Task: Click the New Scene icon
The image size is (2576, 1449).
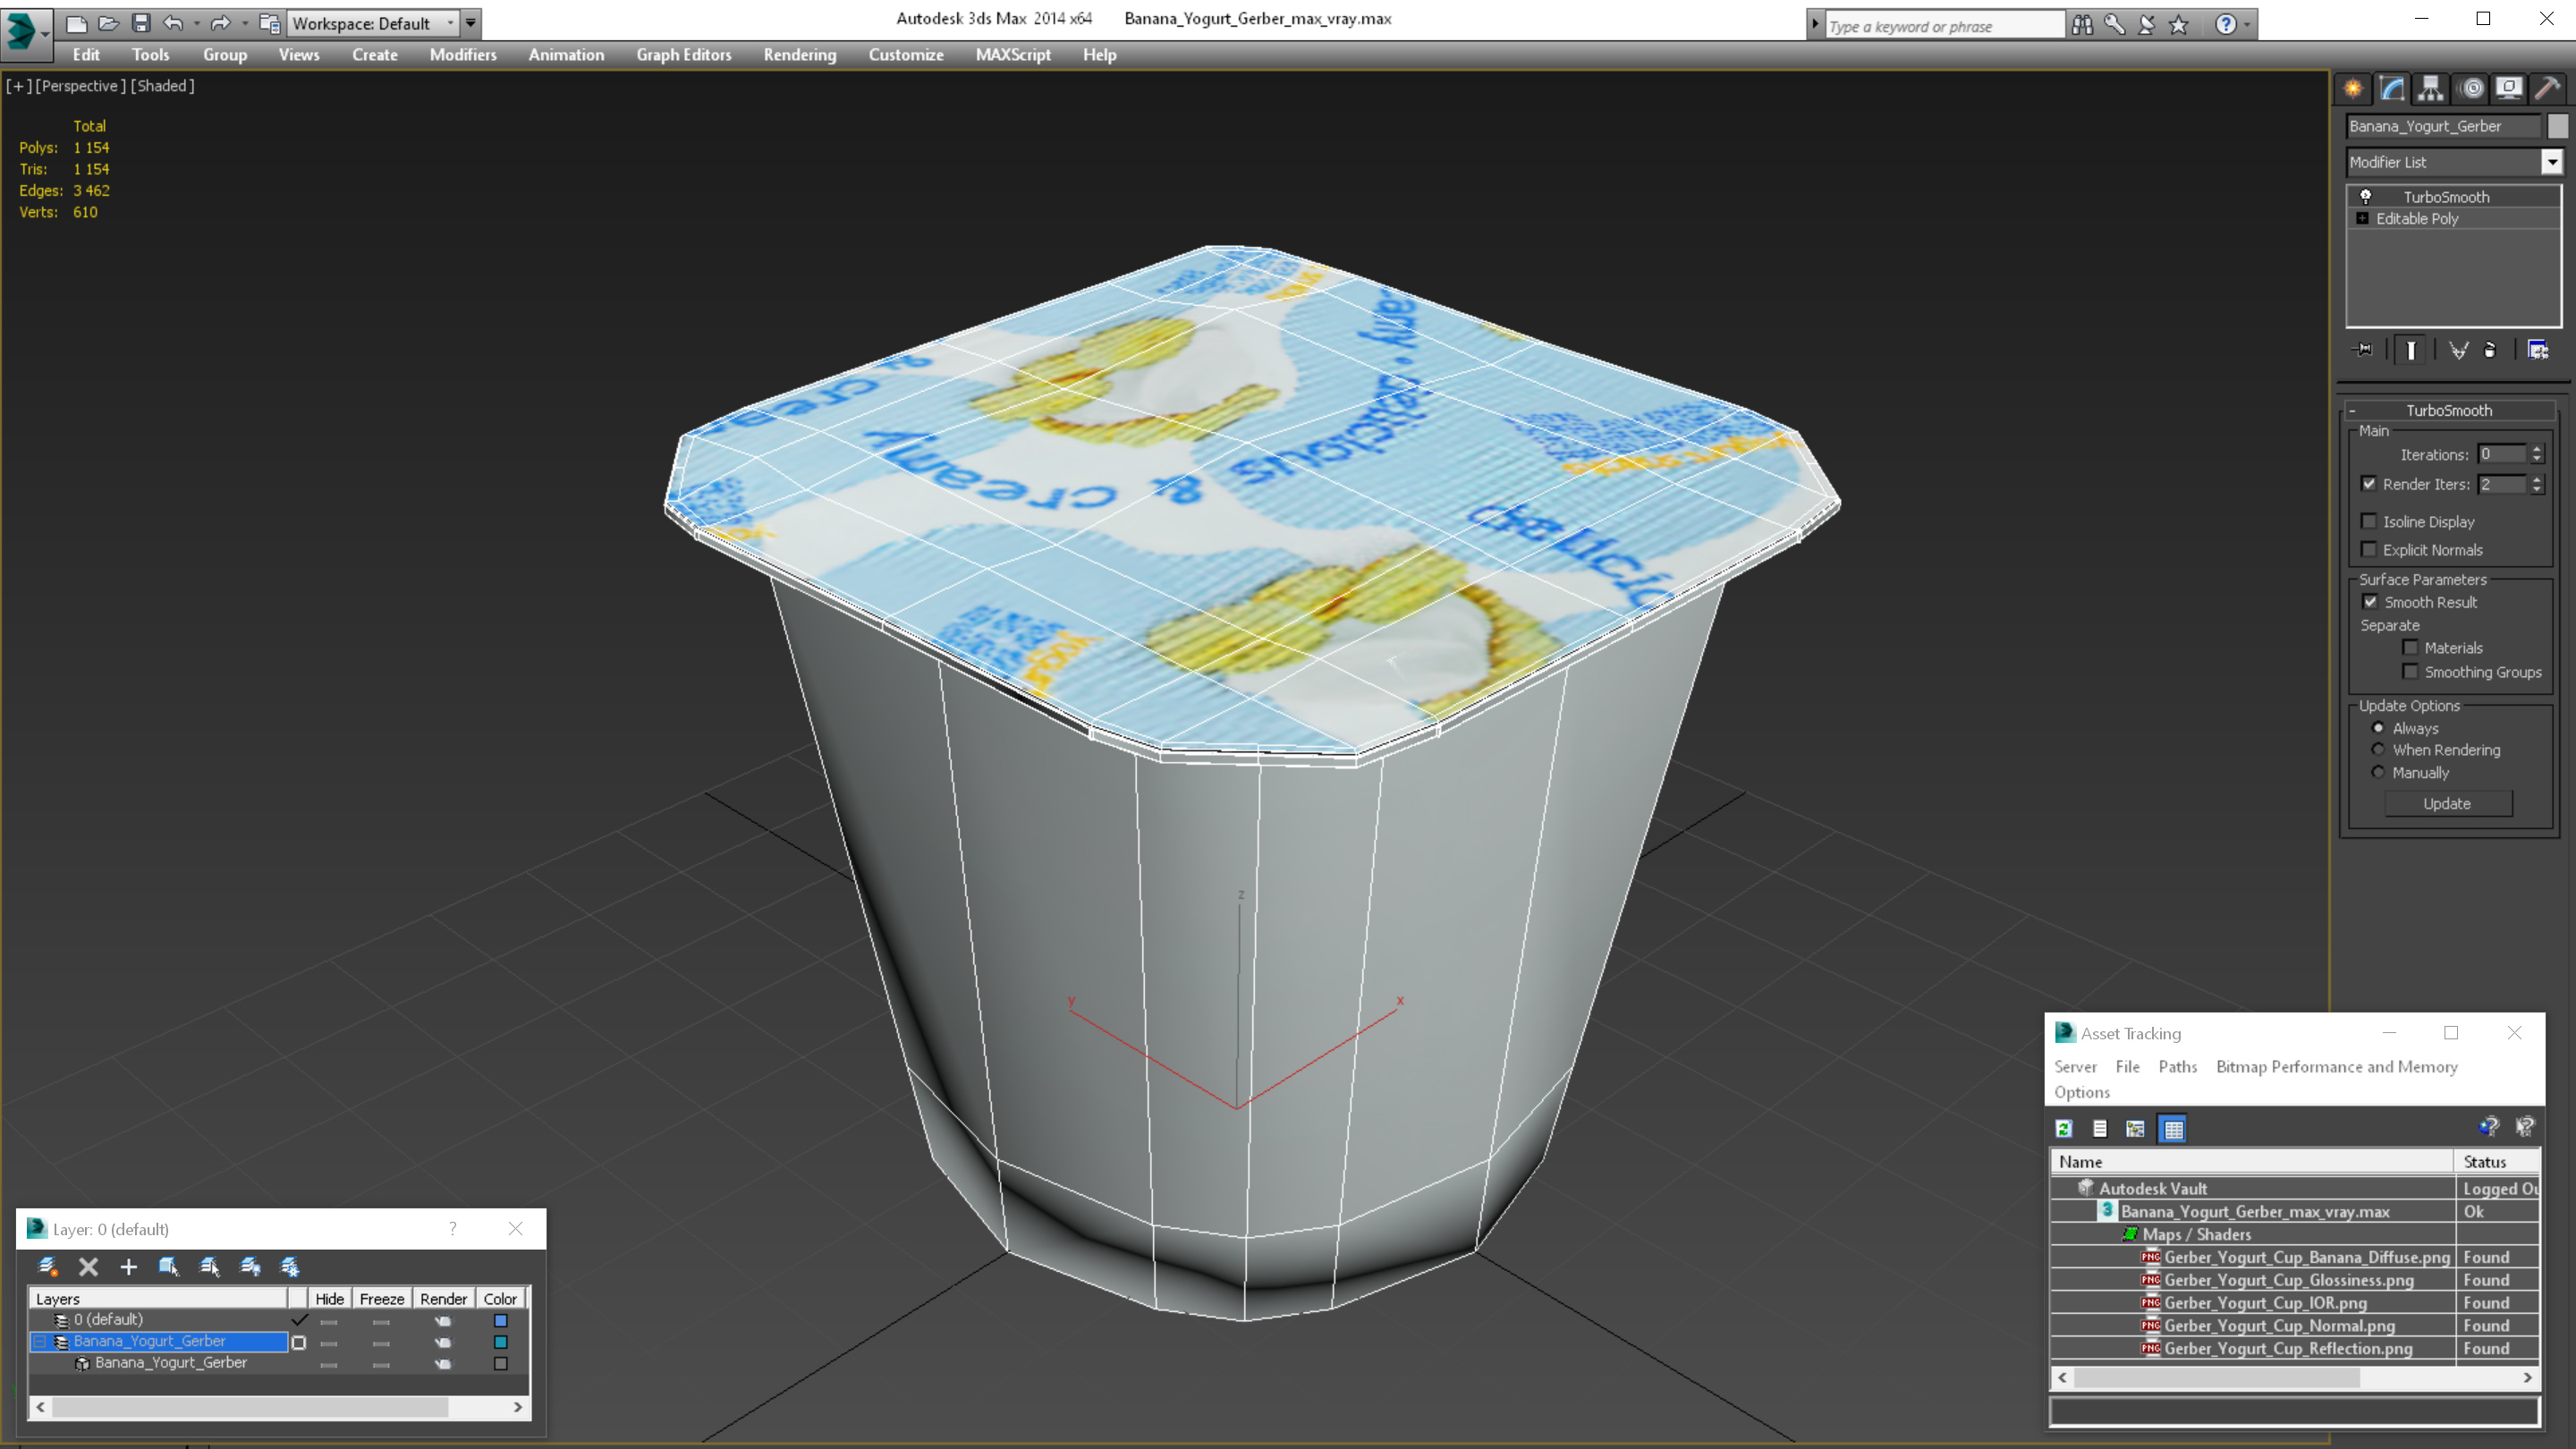Action: click(76, 23)
